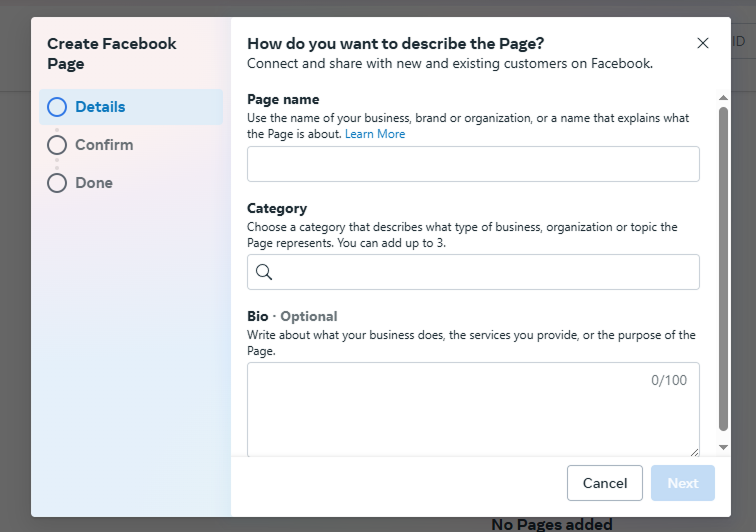Cancel page creation

pos(605,483)
